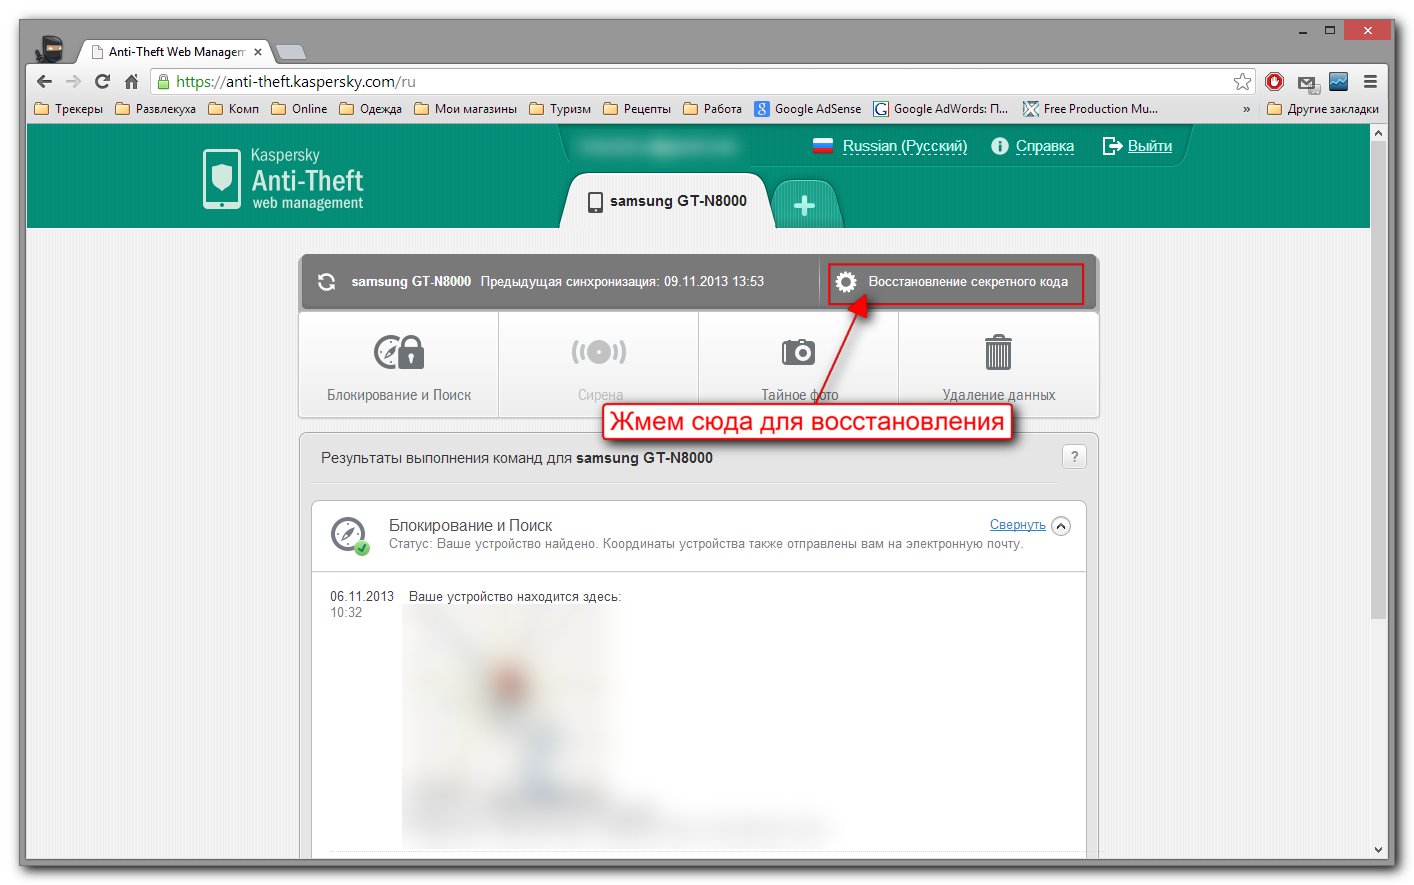
Task: Click the sync refresh icon beside samsung GT-N8000
Action: click(326, 282)
